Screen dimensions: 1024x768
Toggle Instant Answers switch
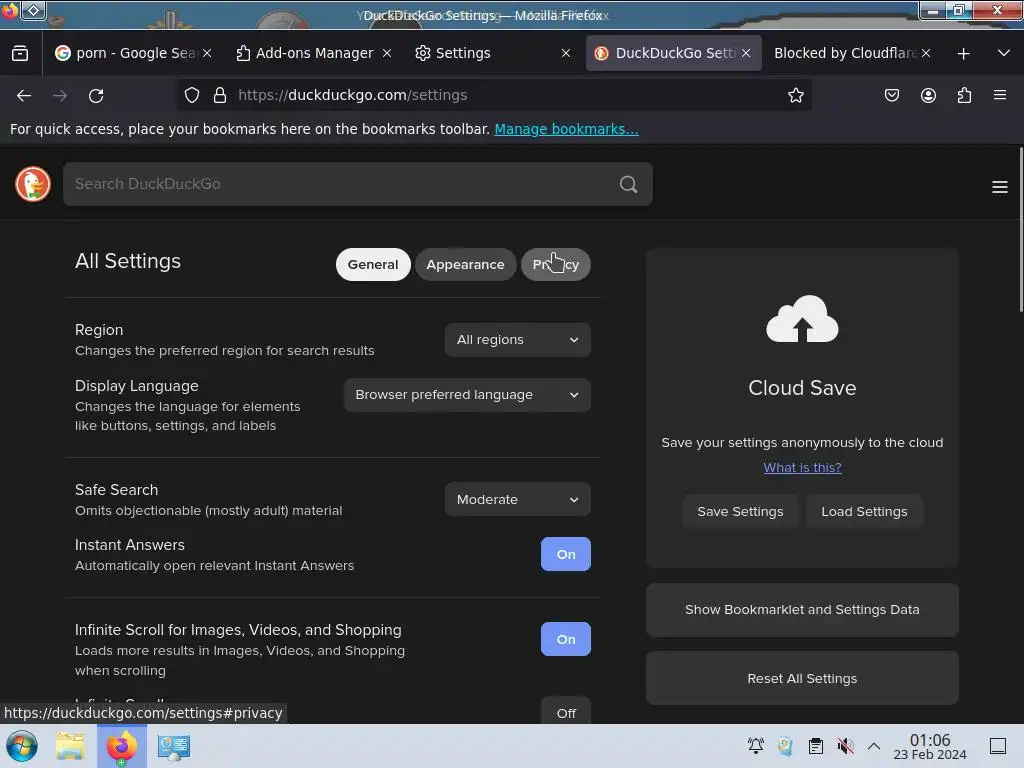coord(566,554)
